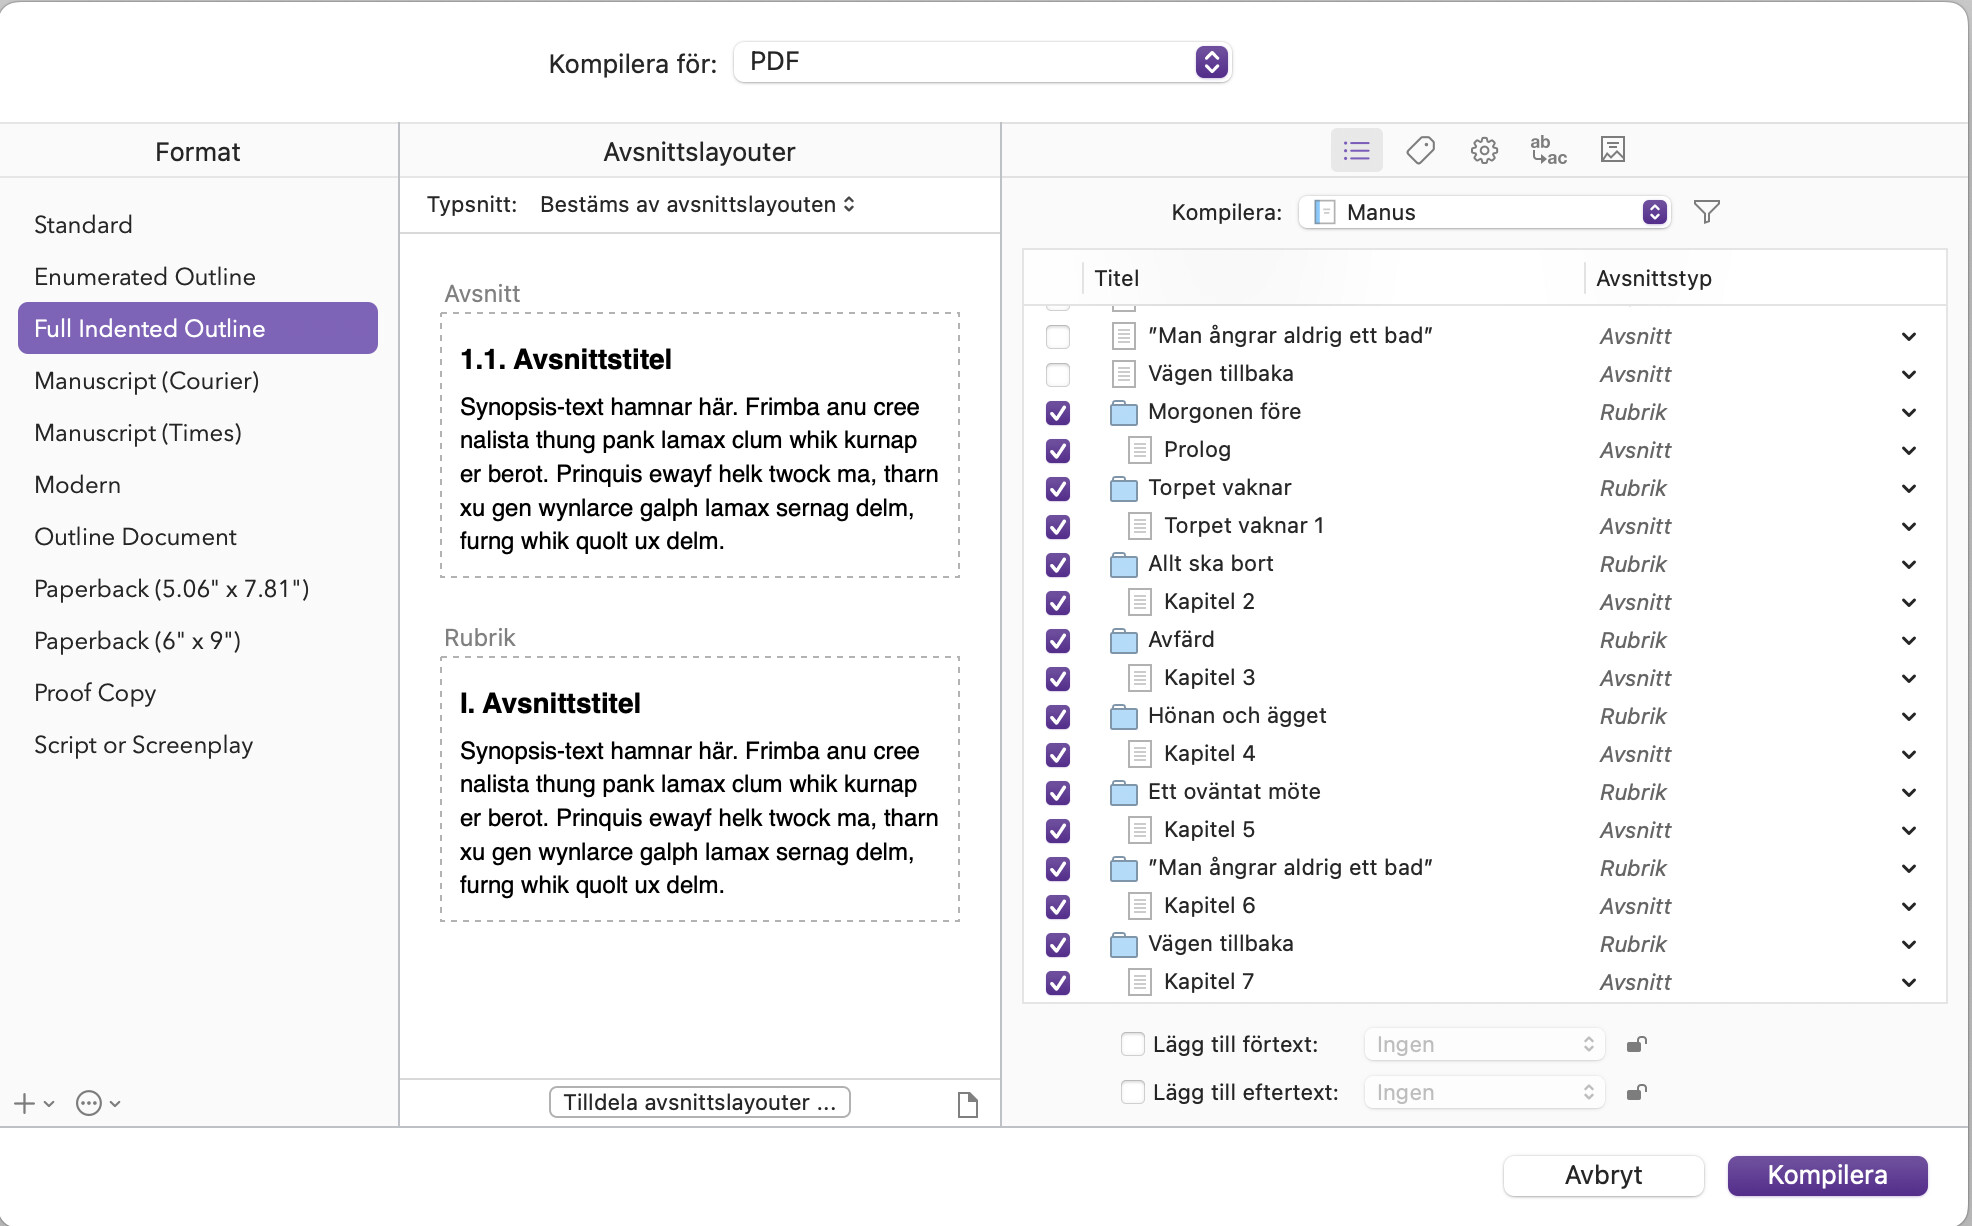The width and height of the screenshot is (1972, 1226).
Task: Click the Kompilera button
Action: (1827, 1175)
